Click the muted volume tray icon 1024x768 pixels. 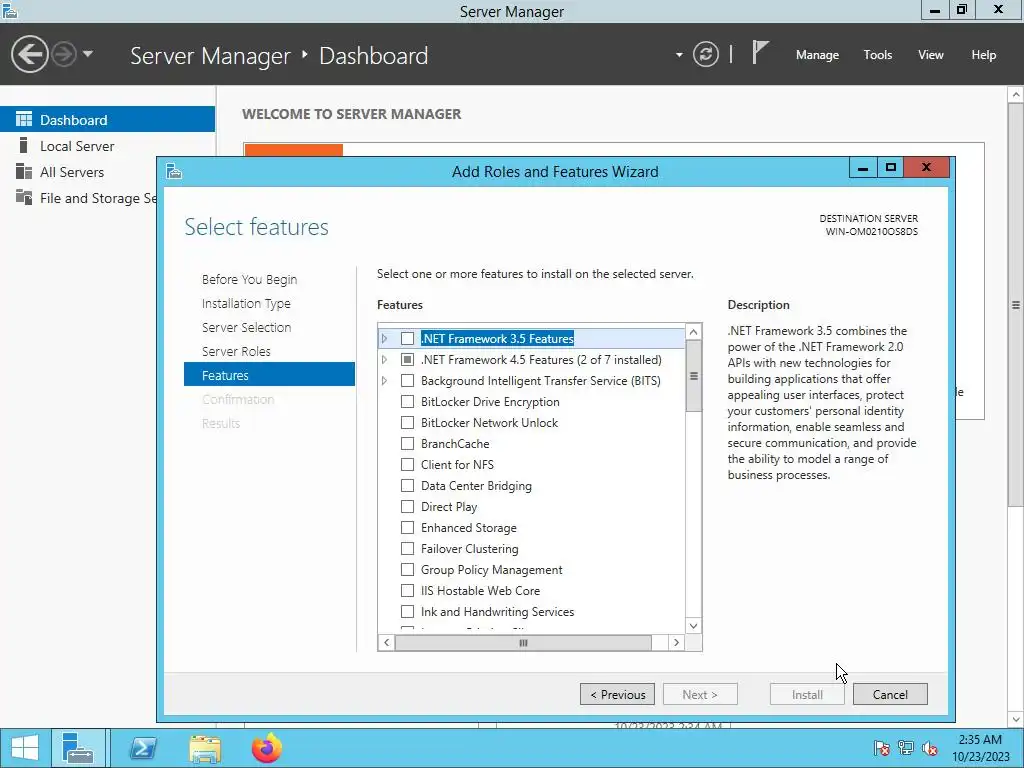coord(929,748)
